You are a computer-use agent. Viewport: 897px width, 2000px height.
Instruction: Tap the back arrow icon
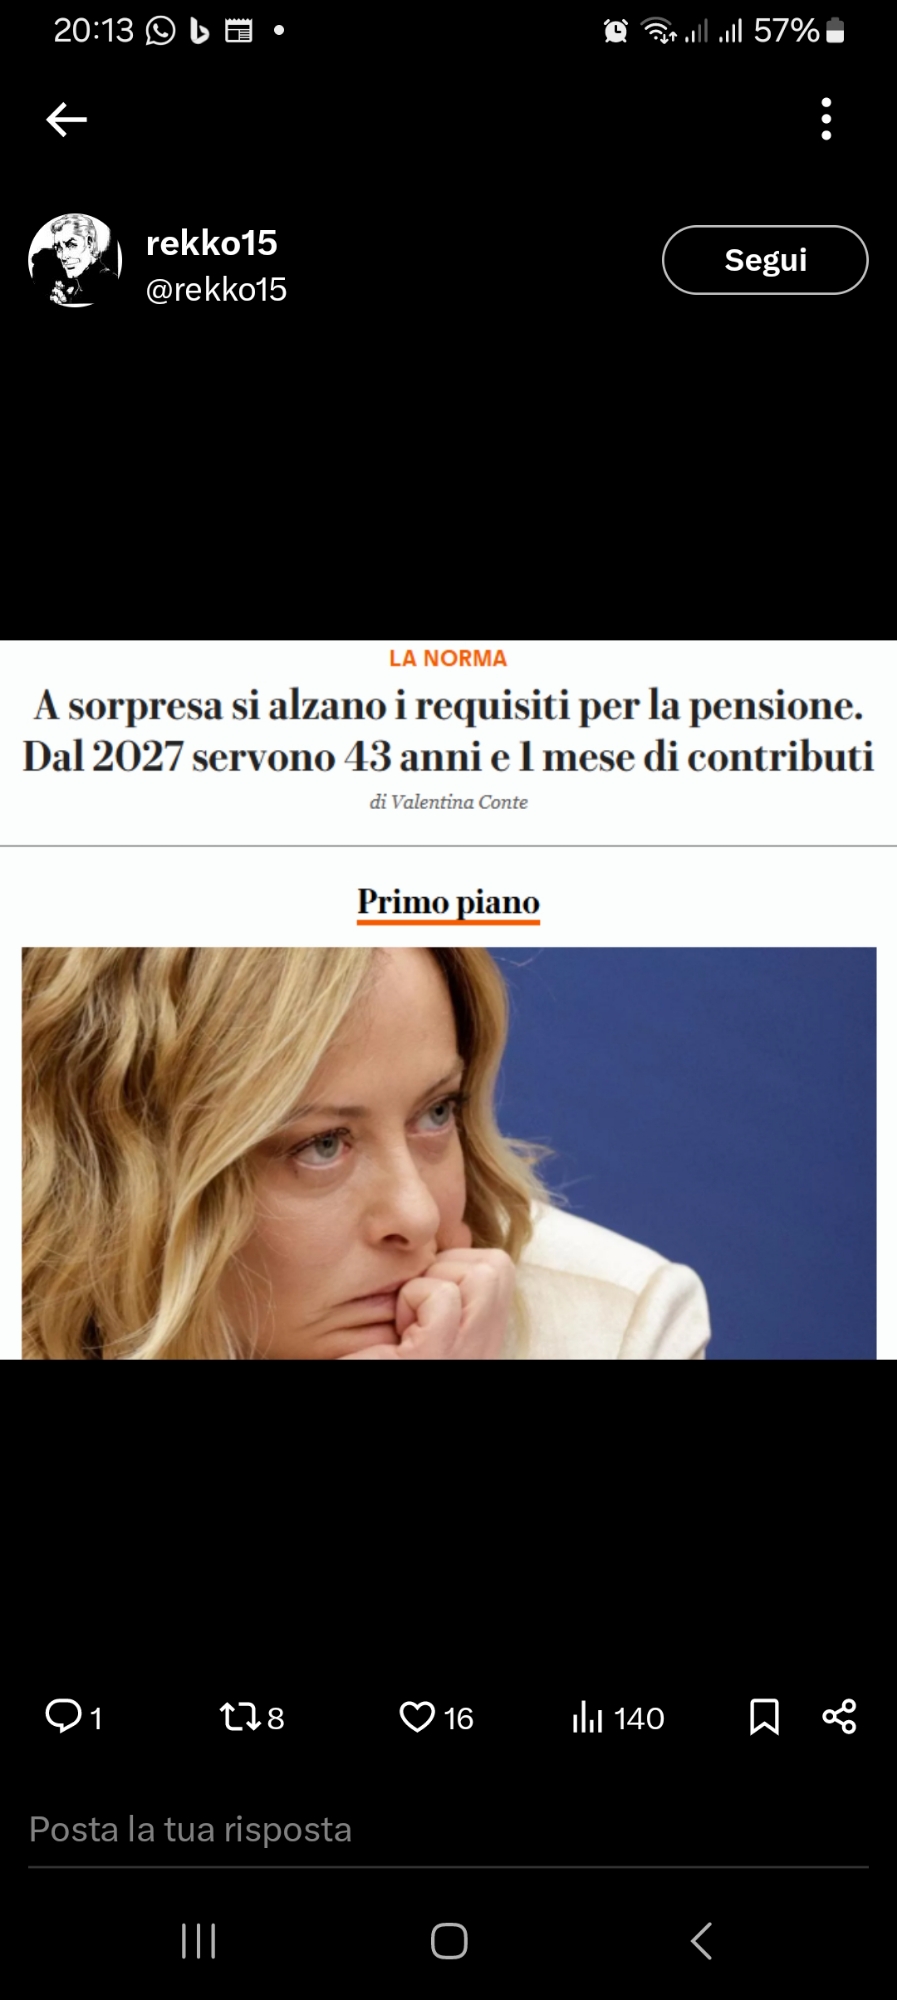pyautogui.click(x=66, y=119)
